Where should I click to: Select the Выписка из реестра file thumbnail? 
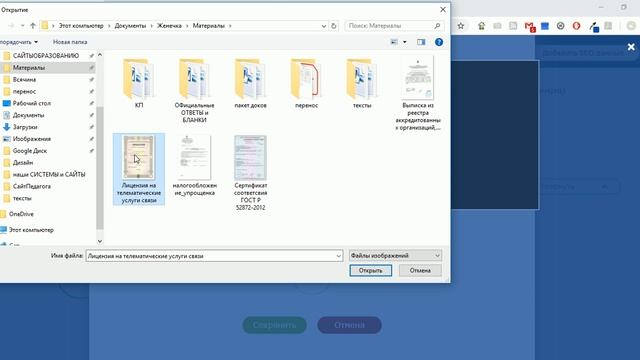coord(418,78)
